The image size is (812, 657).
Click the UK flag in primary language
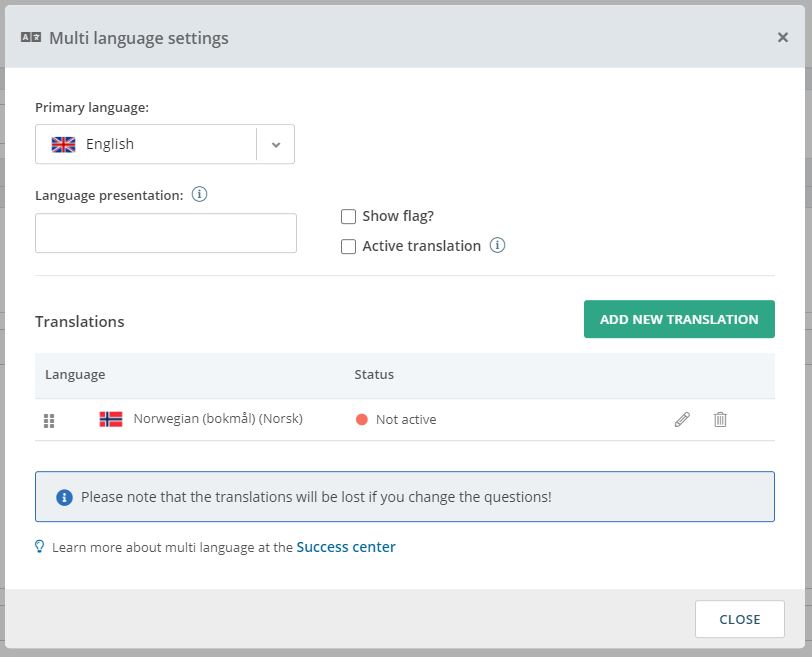(x=64, y=144)
